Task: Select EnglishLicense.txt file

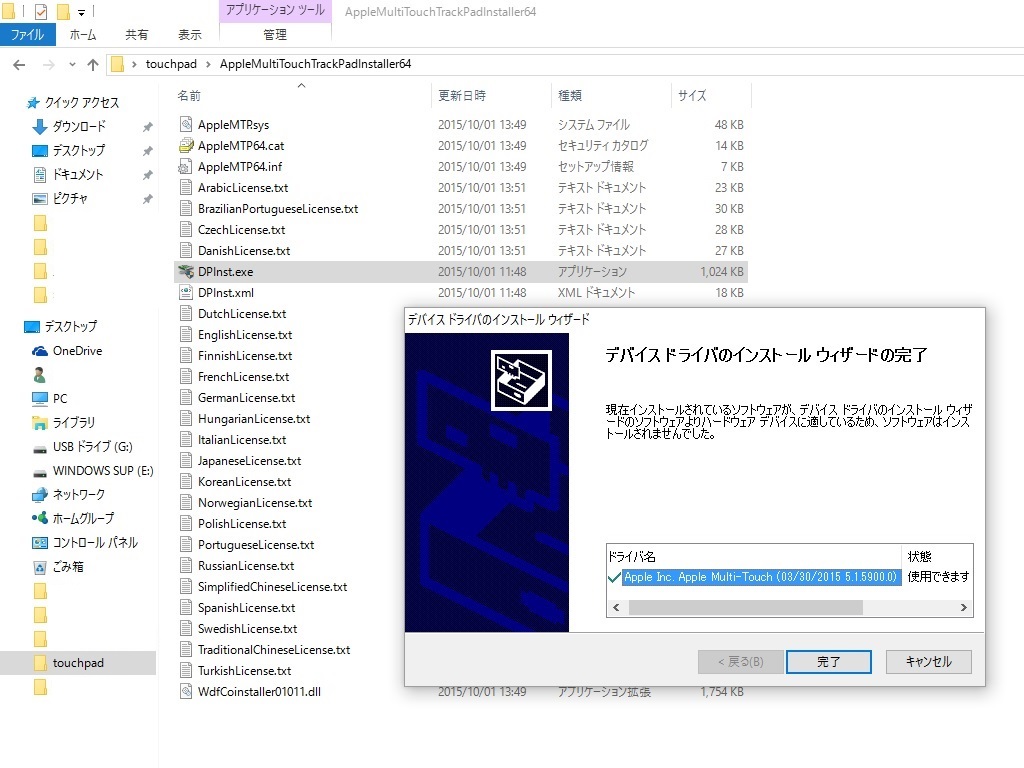Action: pyautogui.click(x=245, y=335)
